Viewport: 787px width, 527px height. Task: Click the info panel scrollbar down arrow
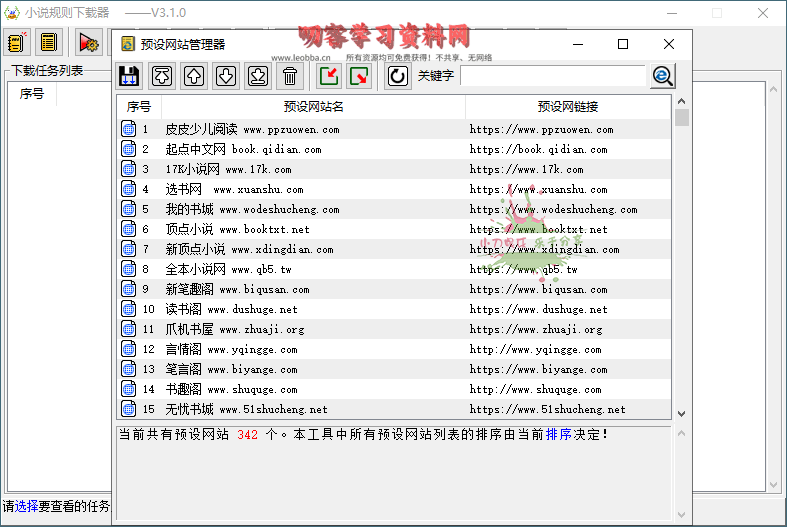pos(682,514)
